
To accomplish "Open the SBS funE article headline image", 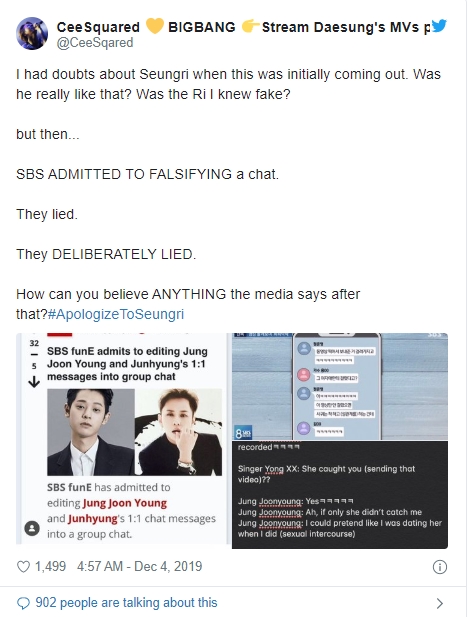I will [123, 439].
